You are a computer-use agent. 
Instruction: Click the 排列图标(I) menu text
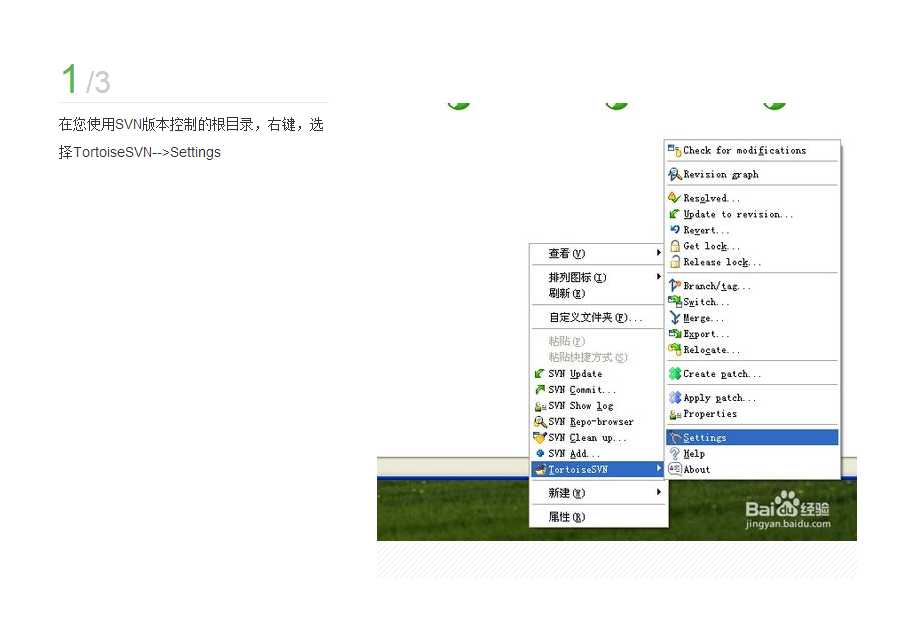coord(577,277)
